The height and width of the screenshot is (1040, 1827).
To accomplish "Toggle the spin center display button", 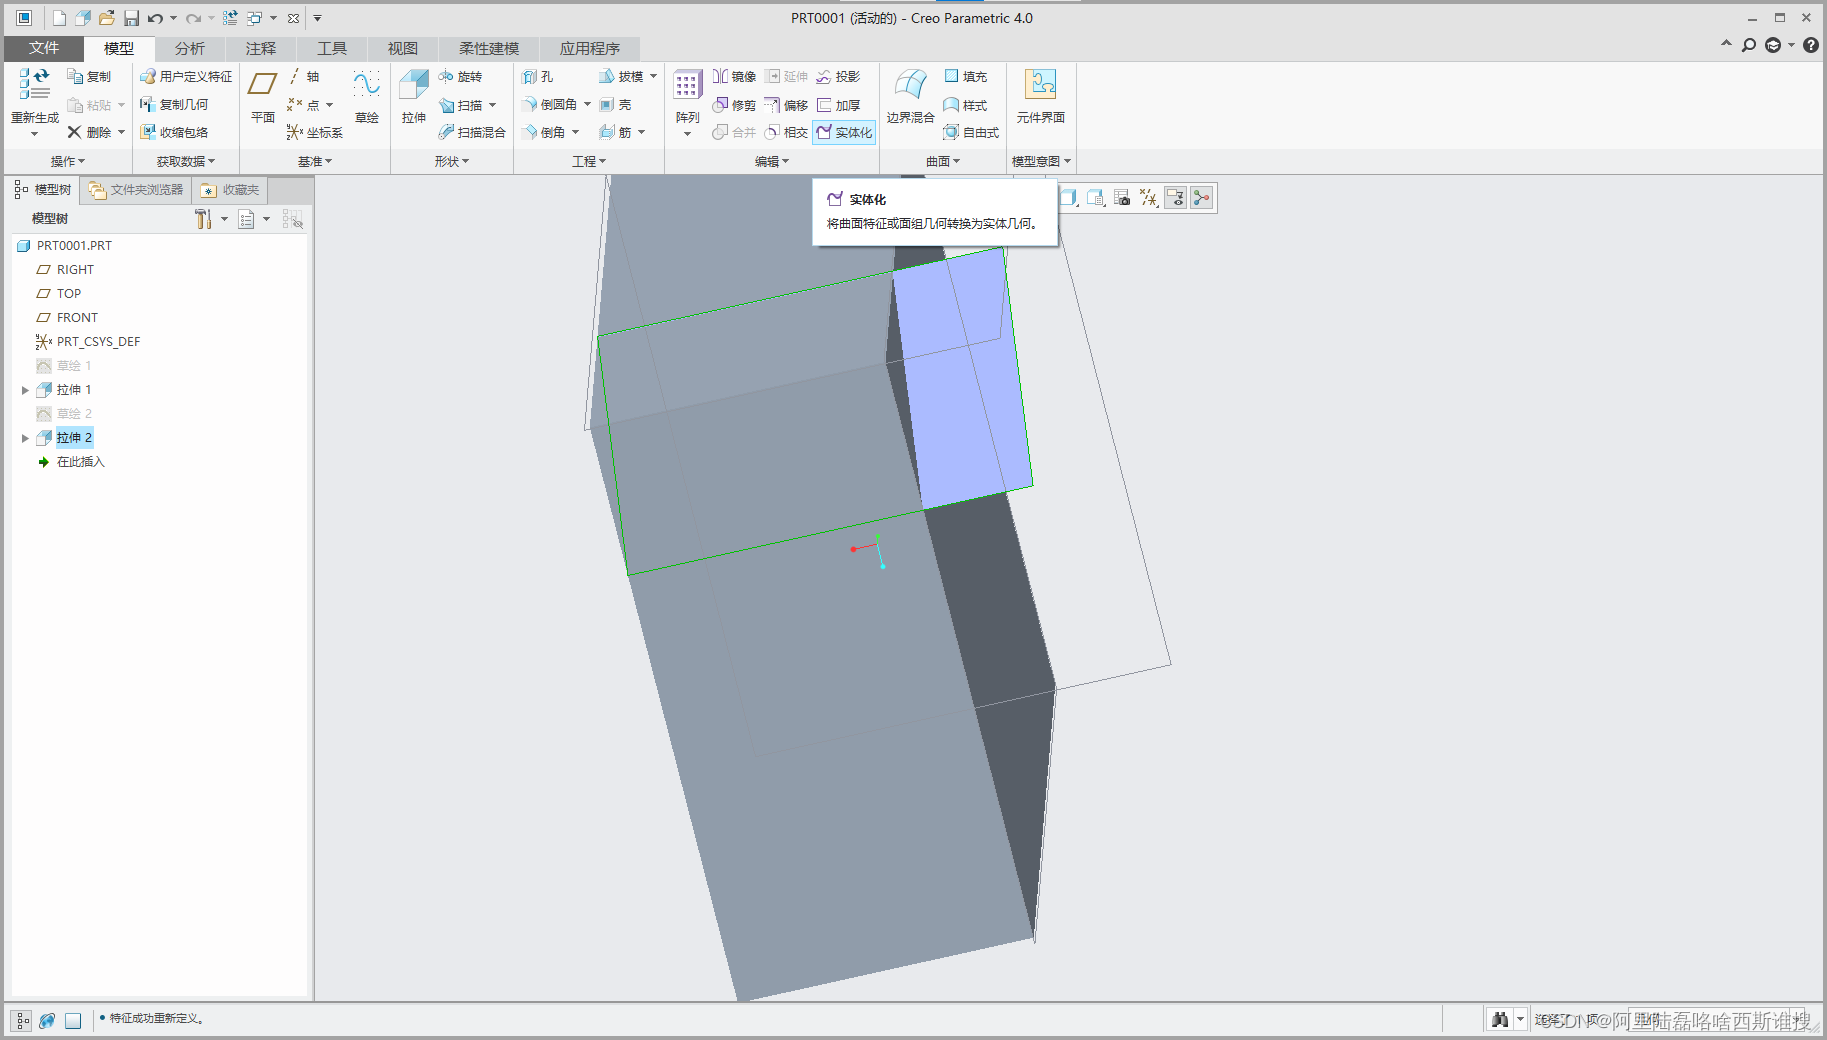I will 1201,198.
